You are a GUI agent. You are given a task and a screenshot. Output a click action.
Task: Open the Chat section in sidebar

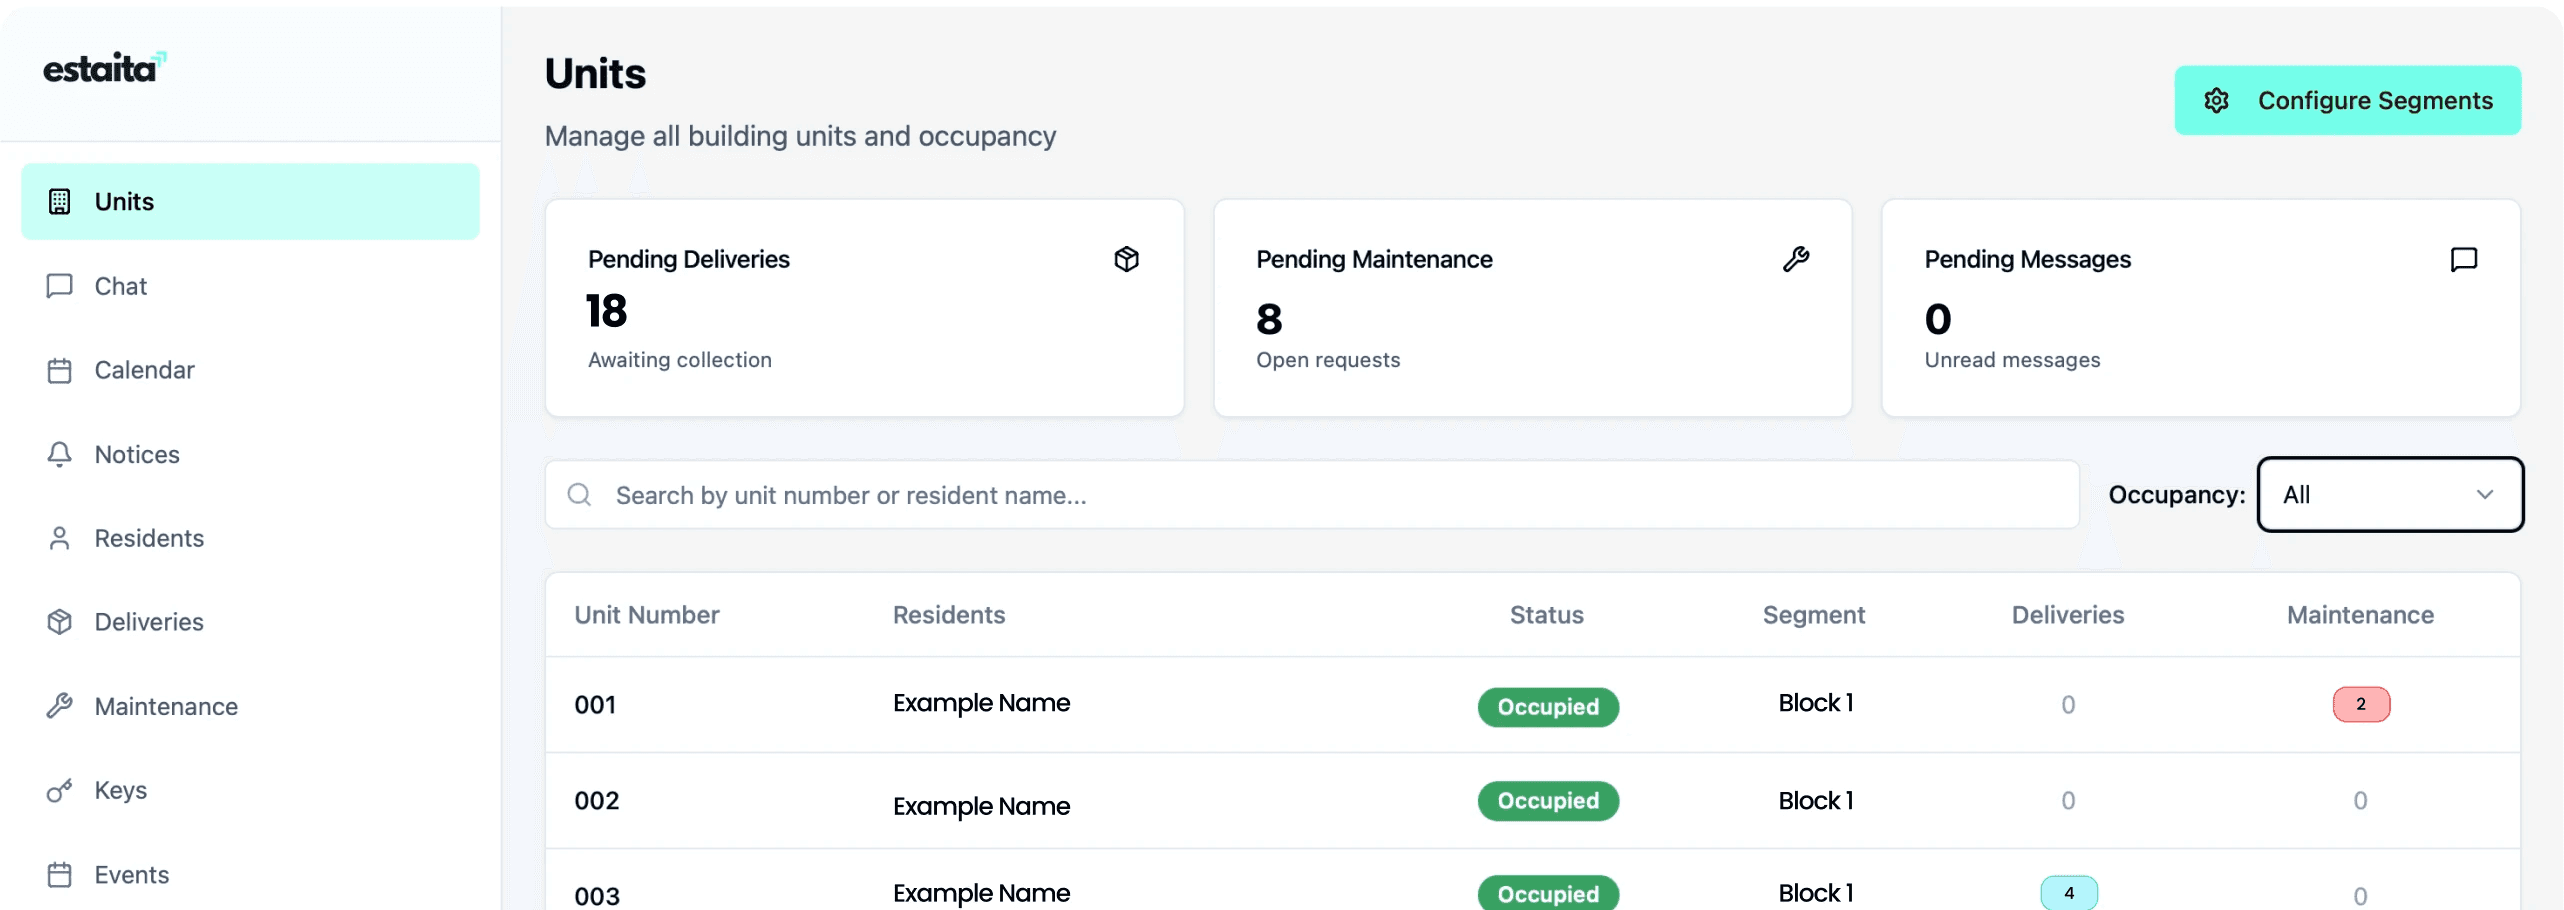(x=120, y=287)
